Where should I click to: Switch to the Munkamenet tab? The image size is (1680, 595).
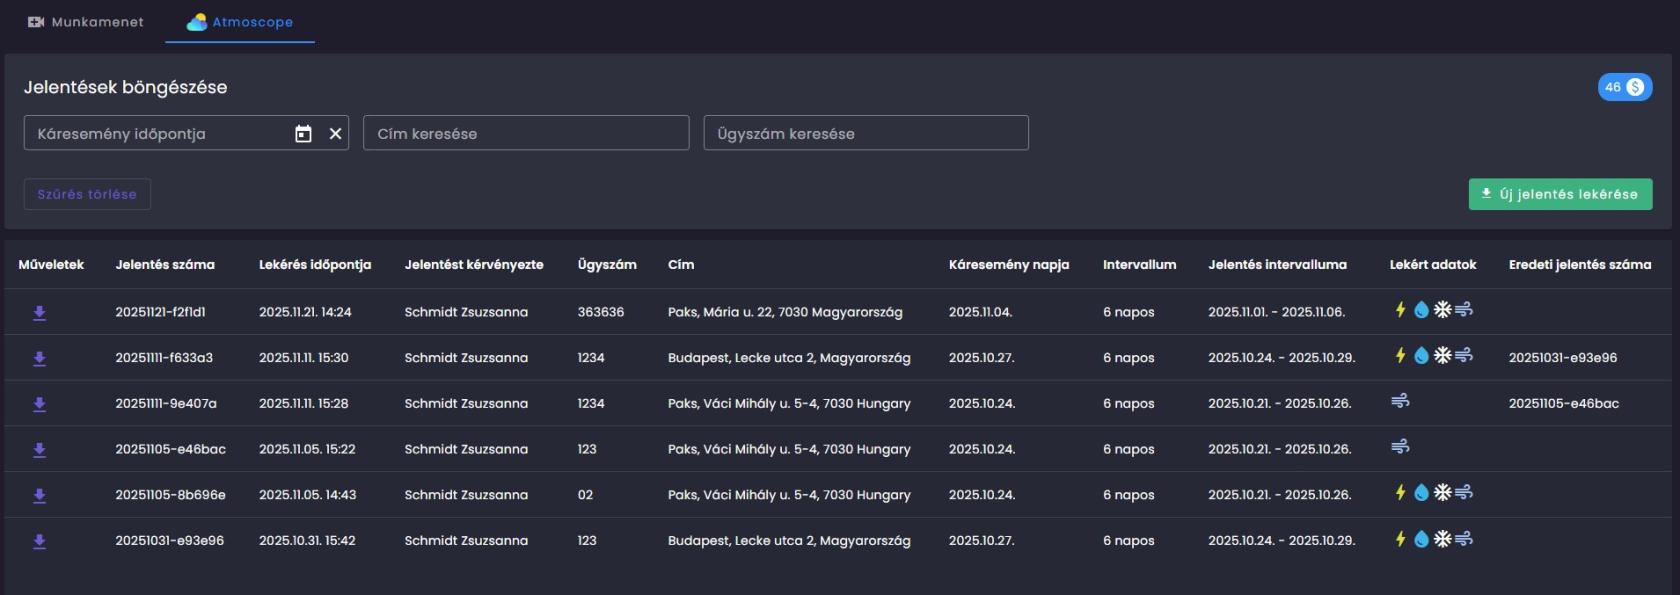pyautogui.click(x=86, y=22)
